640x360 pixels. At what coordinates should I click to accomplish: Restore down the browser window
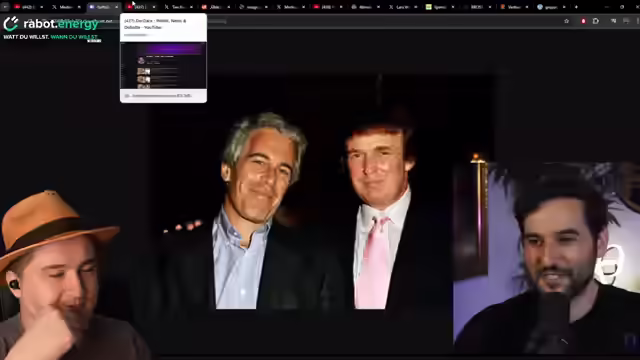pyautogui.click(x=622, y=7)
